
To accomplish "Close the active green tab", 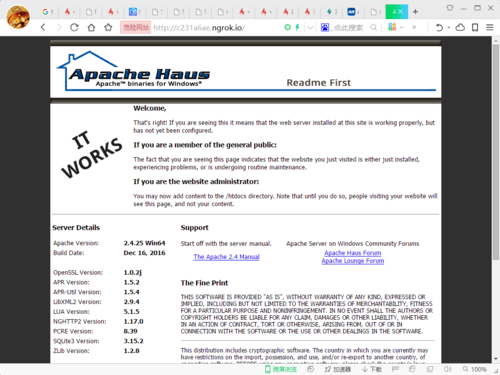I will click(x=401, y=12).
